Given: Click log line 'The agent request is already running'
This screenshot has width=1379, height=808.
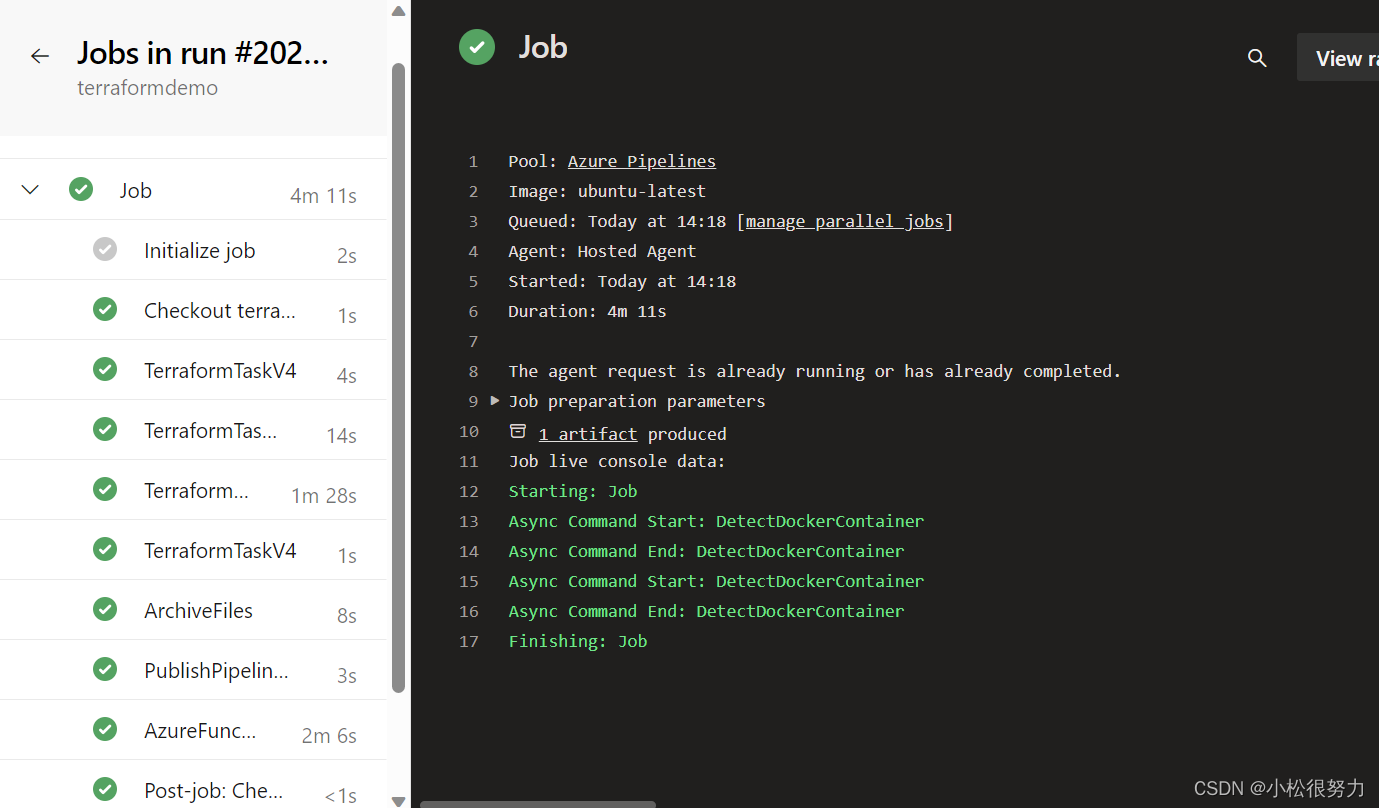Looking at the screenshot, I should click(x=815, y=371).
